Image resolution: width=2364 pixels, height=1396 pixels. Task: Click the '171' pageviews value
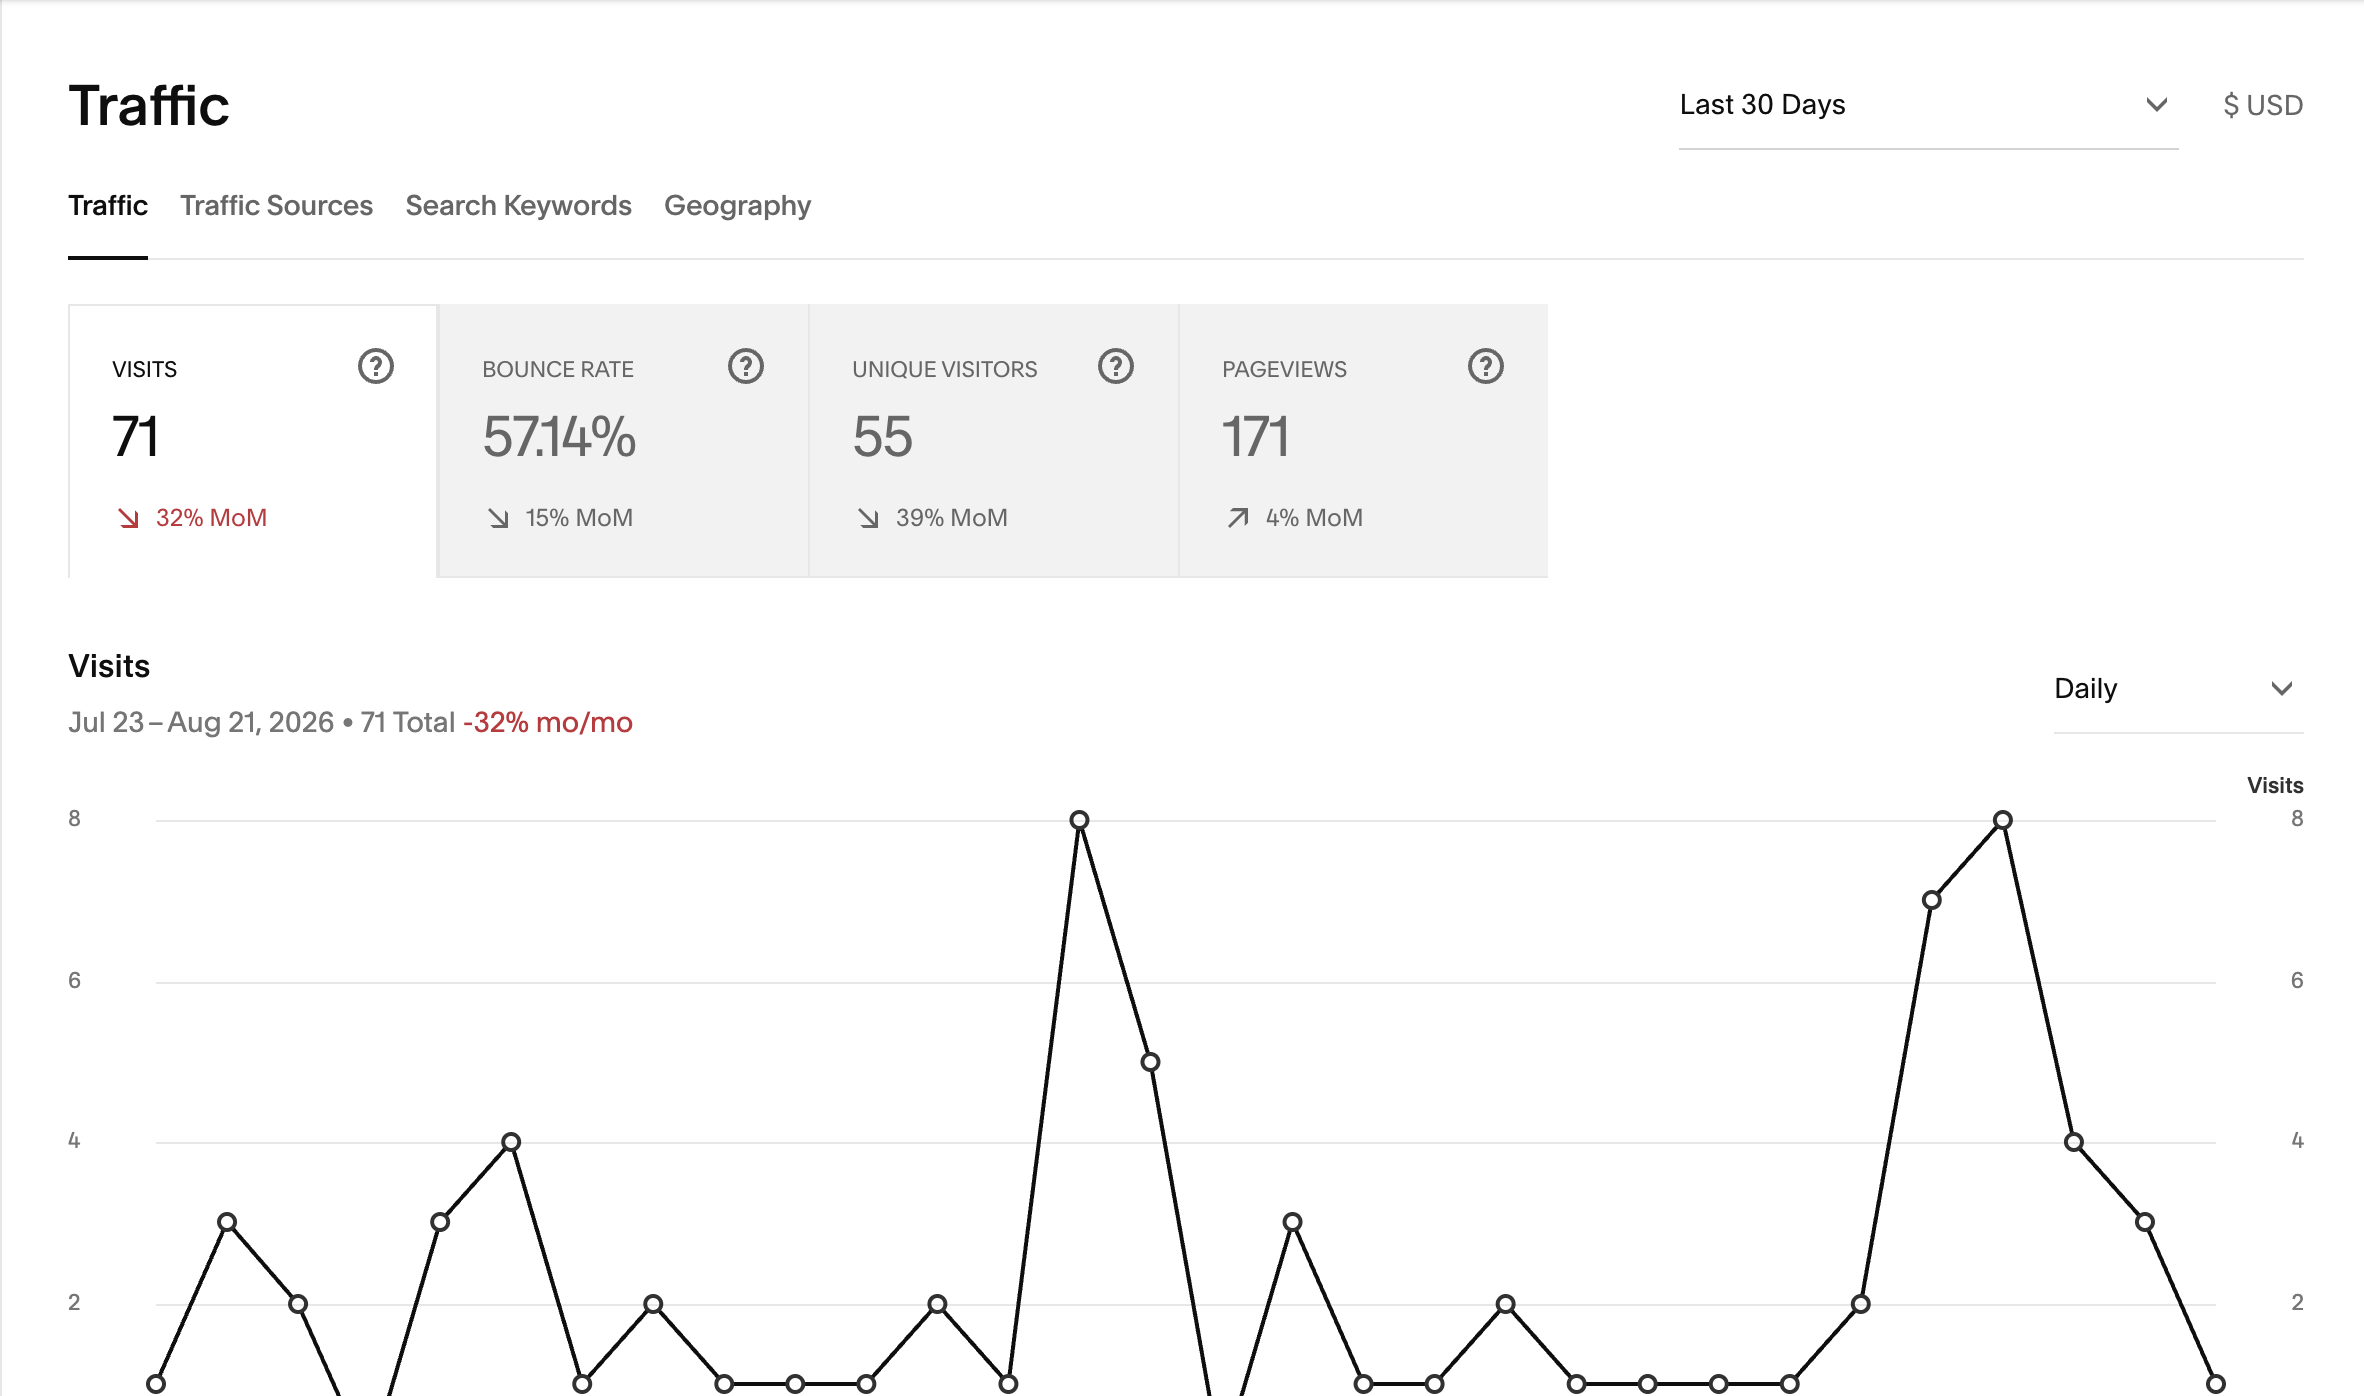1255,437
